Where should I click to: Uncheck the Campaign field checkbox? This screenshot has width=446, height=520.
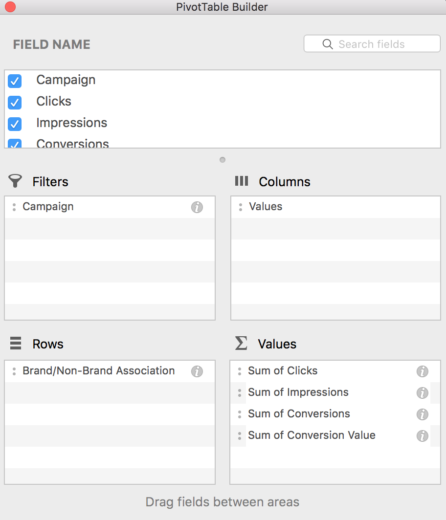[x=15, y=81]
